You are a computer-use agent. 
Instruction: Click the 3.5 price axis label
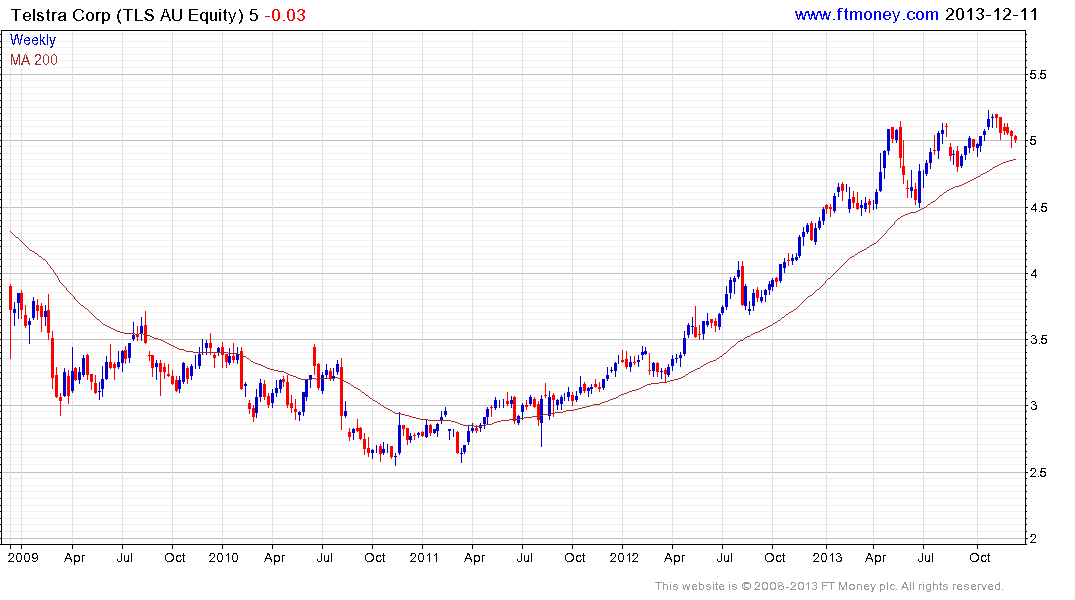[1037, 340]
